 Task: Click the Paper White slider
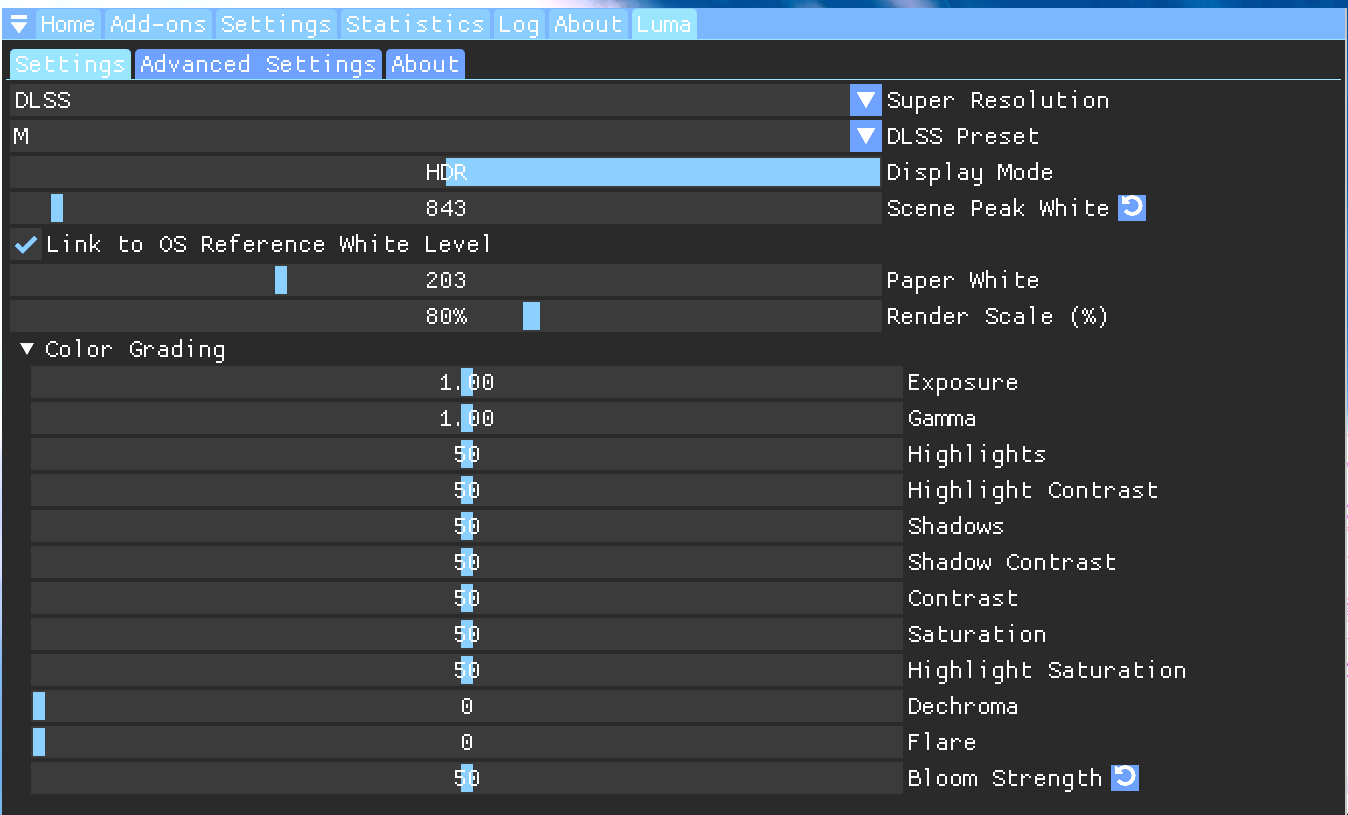click(446, 280)
